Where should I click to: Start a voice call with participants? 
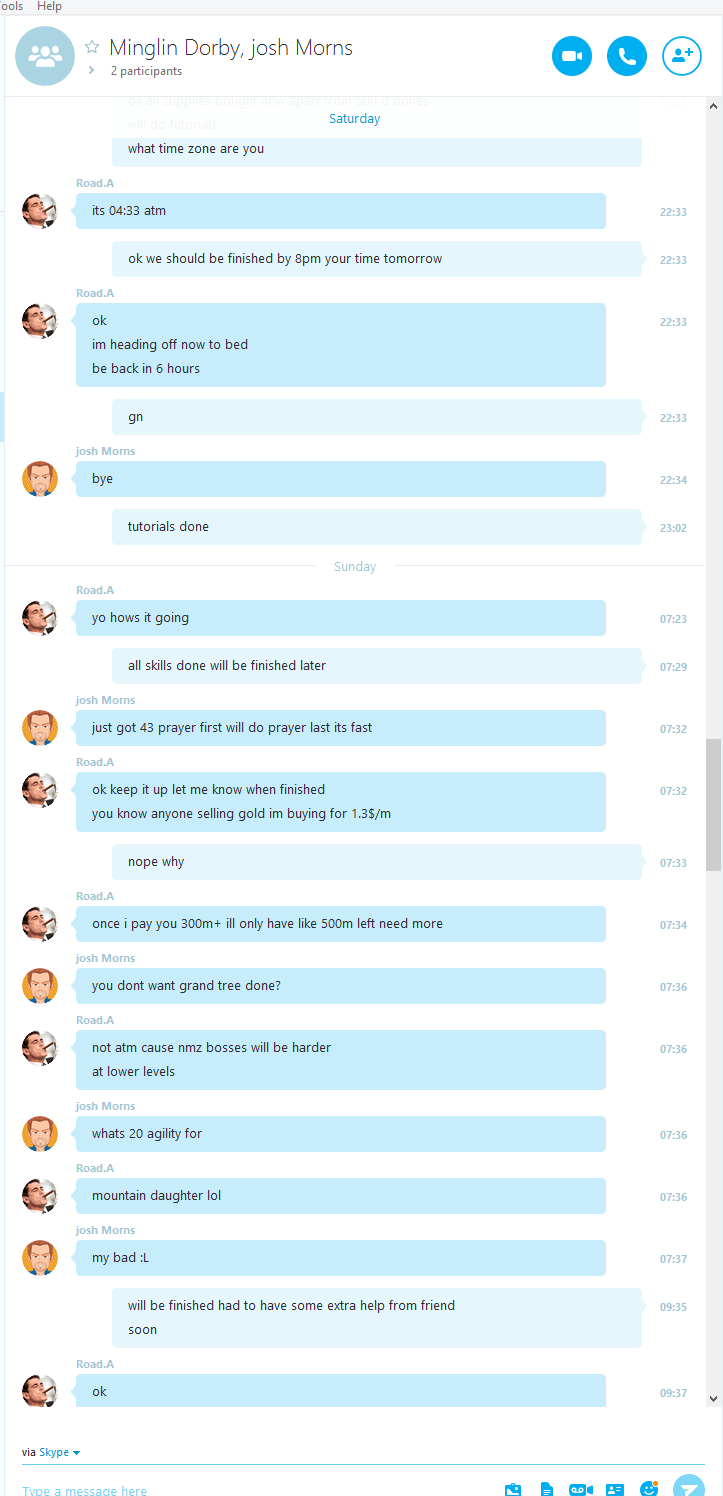click(627, 56)
